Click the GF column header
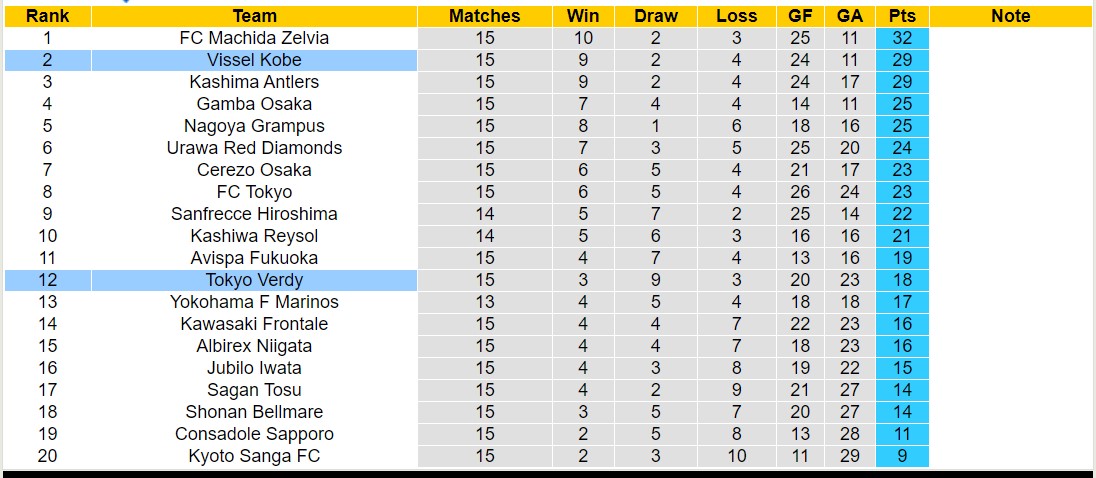 (800, 16)
